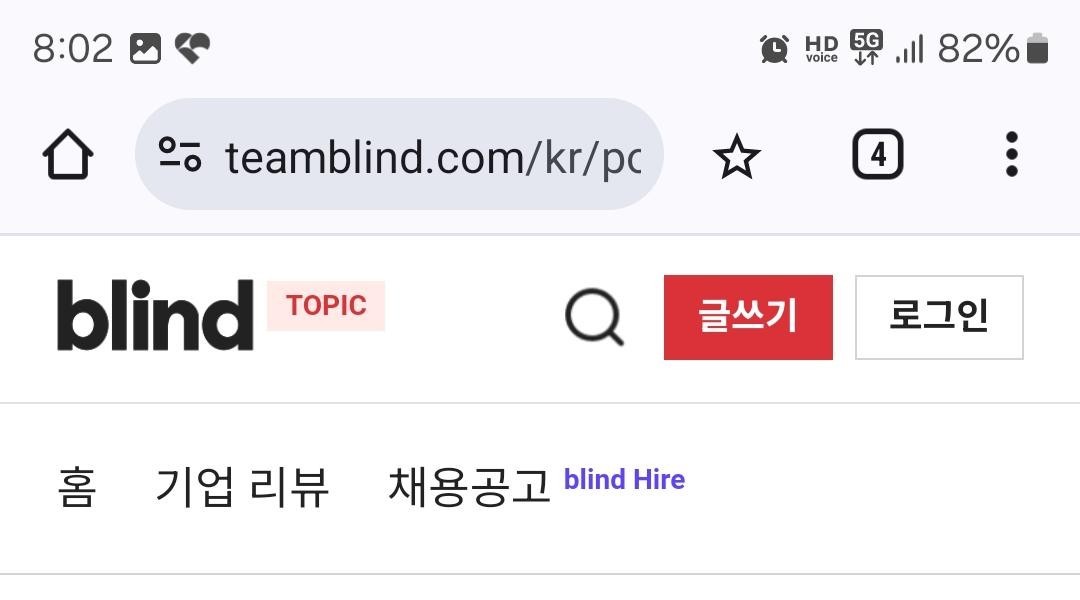Image resolution: width=1080 pixels, height=600 pixels.
Task: Follow the blind Hire link
Action: (x=624, y=480)
